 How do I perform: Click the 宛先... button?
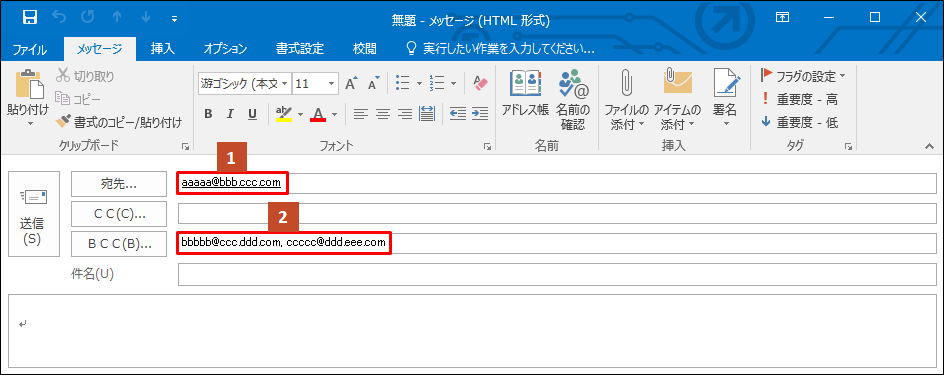point(119,184)
